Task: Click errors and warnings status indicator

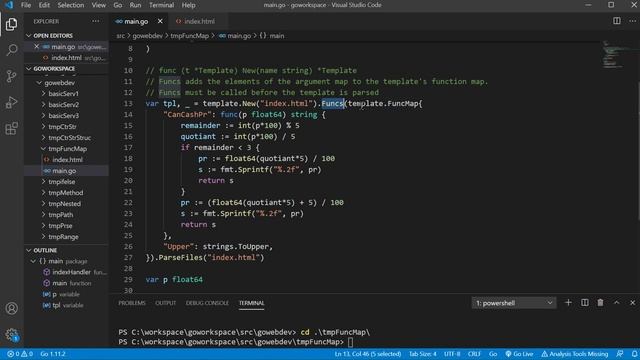Action: (20, 354)
